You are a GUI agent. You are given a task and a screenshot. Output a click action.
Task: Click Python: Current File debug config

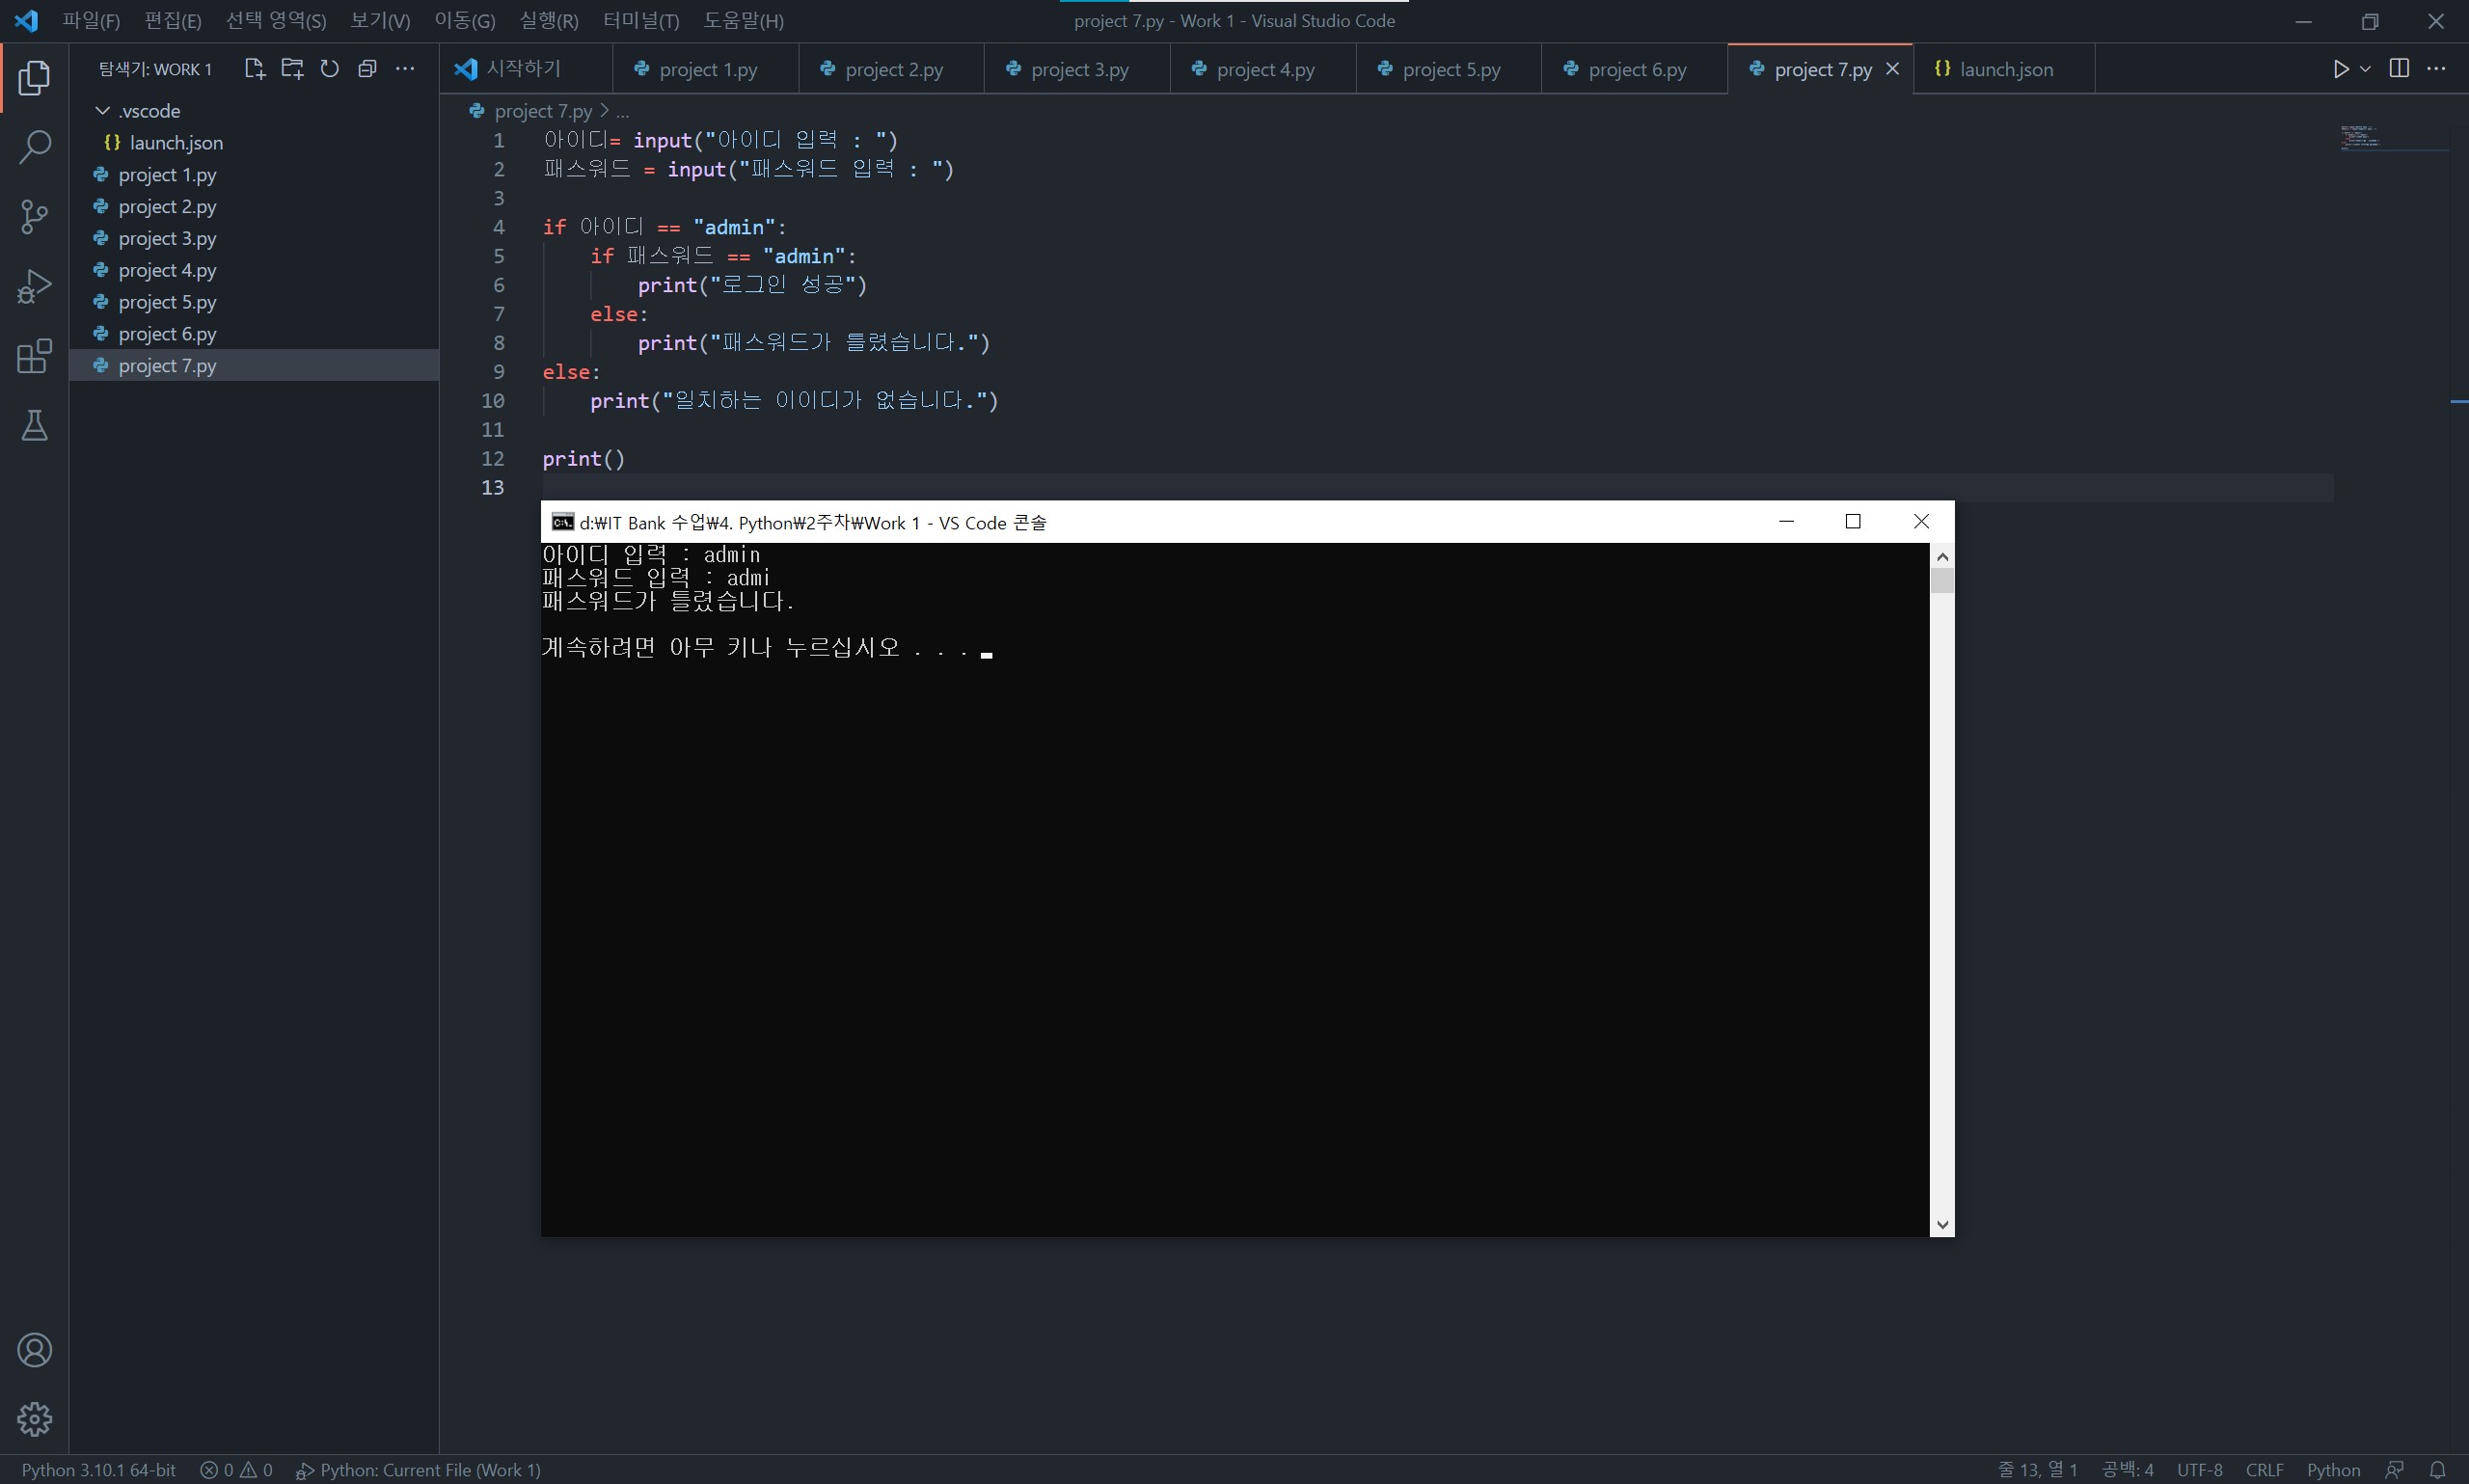[420, 1469]
